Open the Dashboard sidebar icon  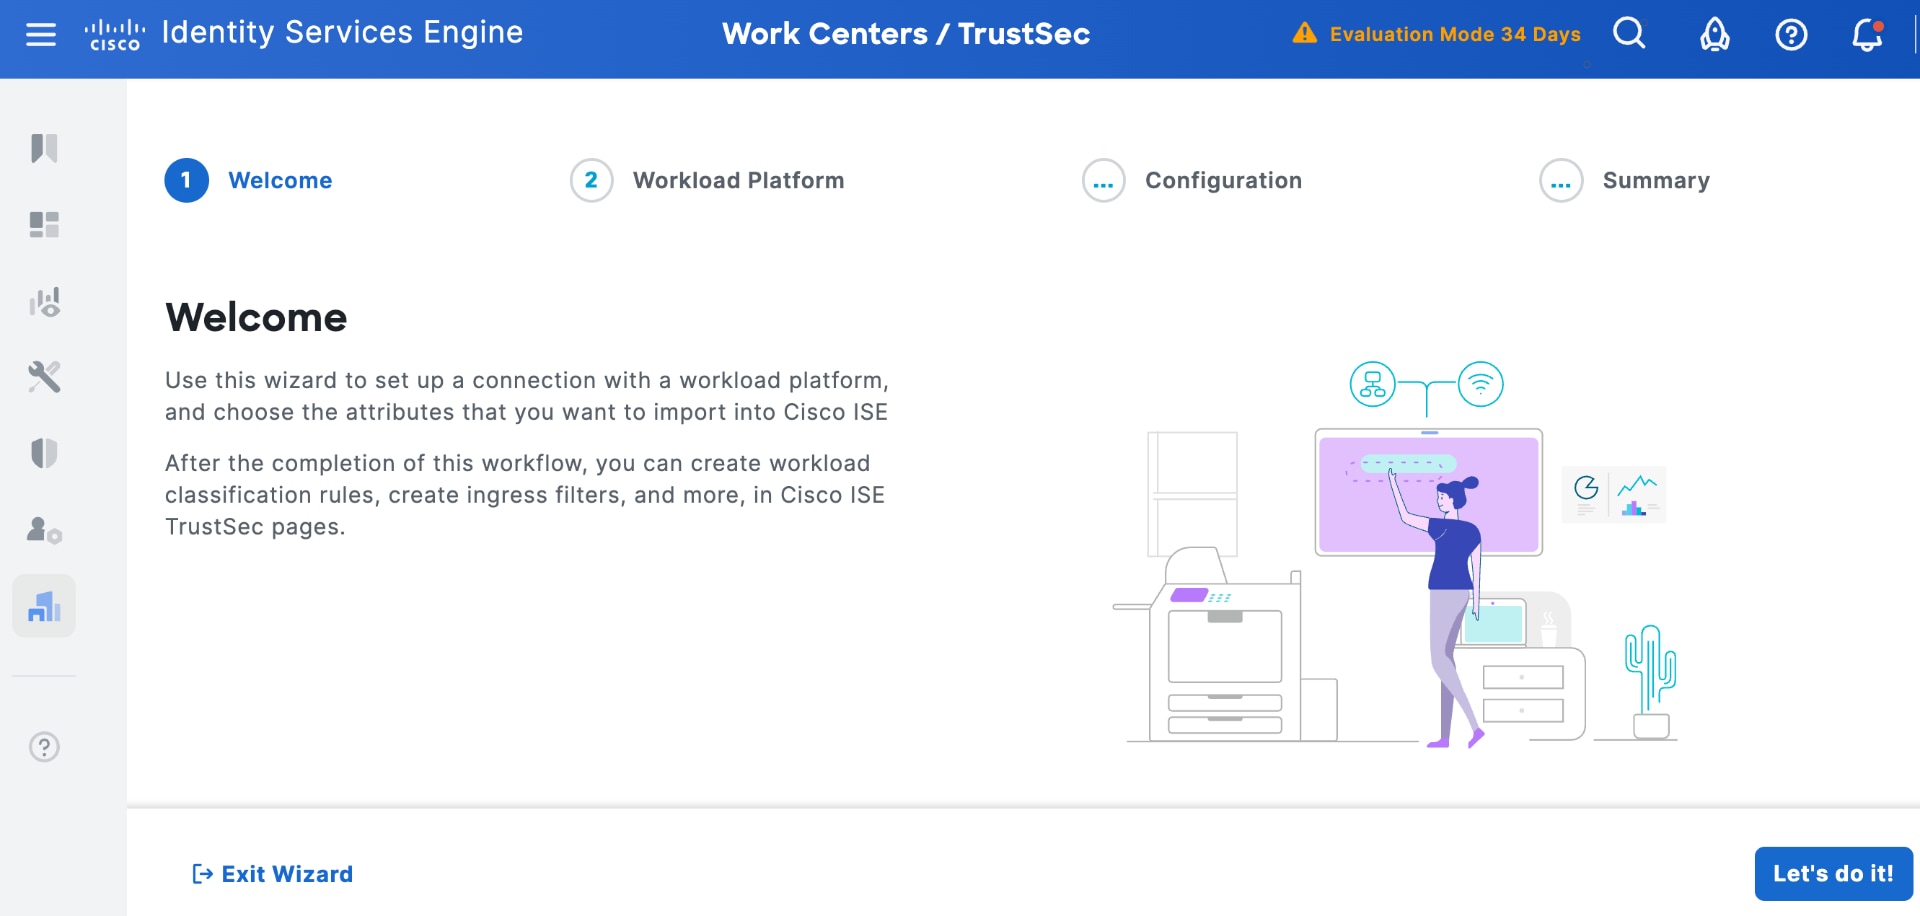point(44,224)
